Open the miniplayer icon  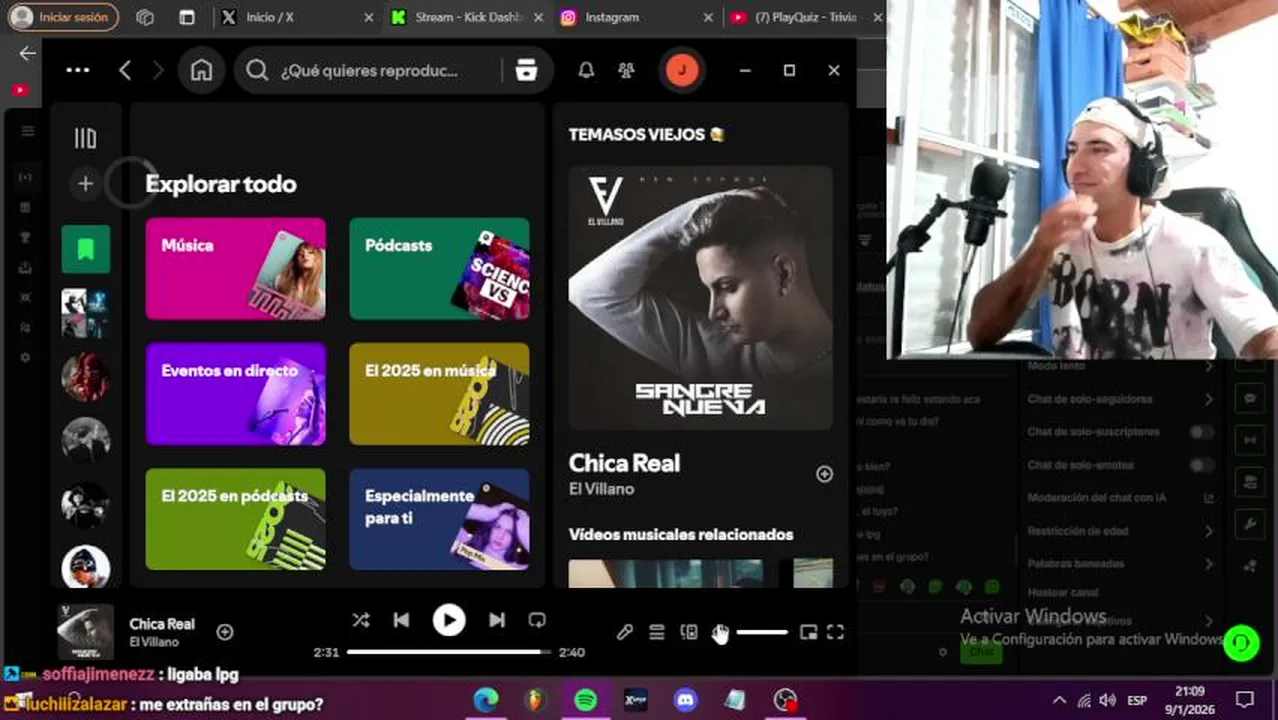(808, 632)
